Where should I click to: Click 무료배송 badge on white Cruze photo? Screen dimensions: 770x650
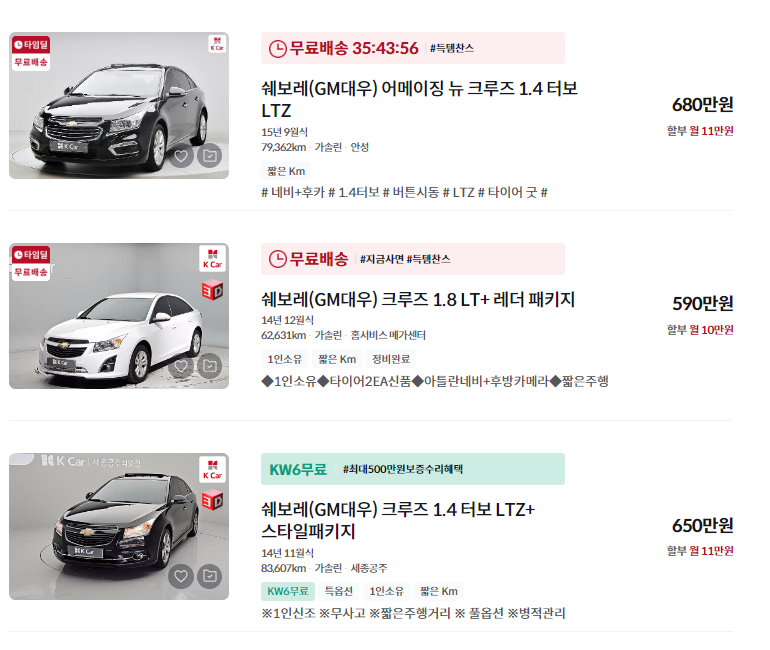(x=30, y=272)
